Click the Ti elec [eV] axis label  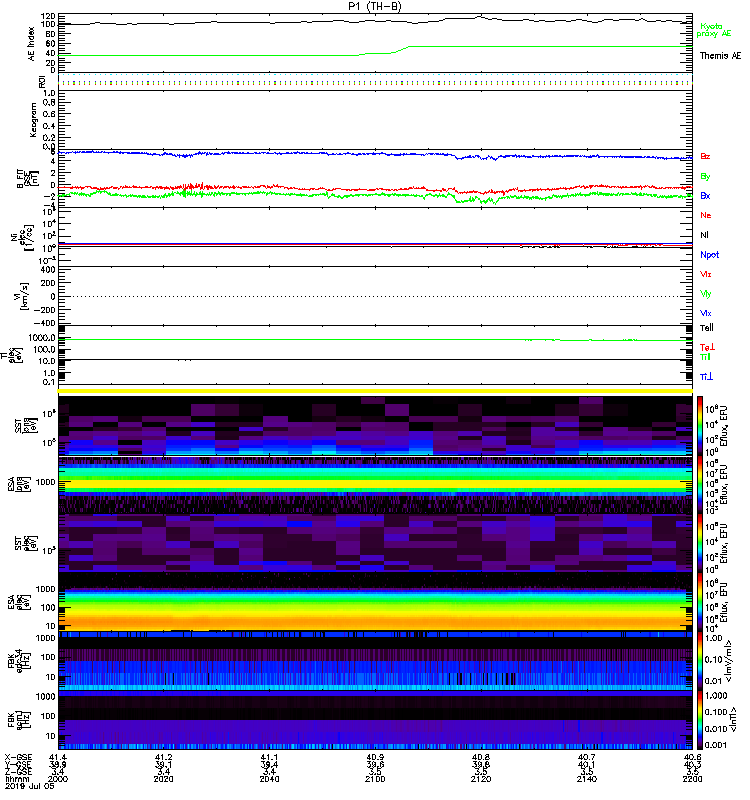coord(12,355)
